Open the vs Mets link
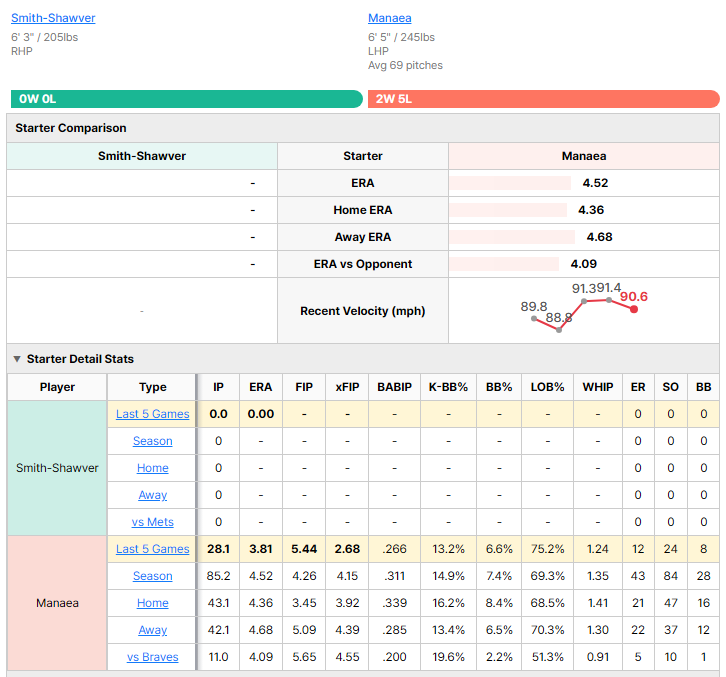The image size is (726, 677). click(x=152, y=522)
